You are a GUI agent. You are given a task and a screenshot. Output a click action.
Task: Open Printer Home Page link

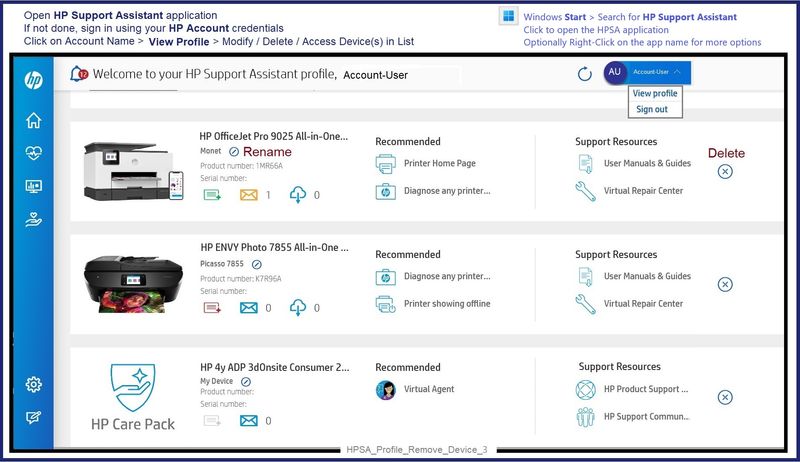[x=440, y=163]
